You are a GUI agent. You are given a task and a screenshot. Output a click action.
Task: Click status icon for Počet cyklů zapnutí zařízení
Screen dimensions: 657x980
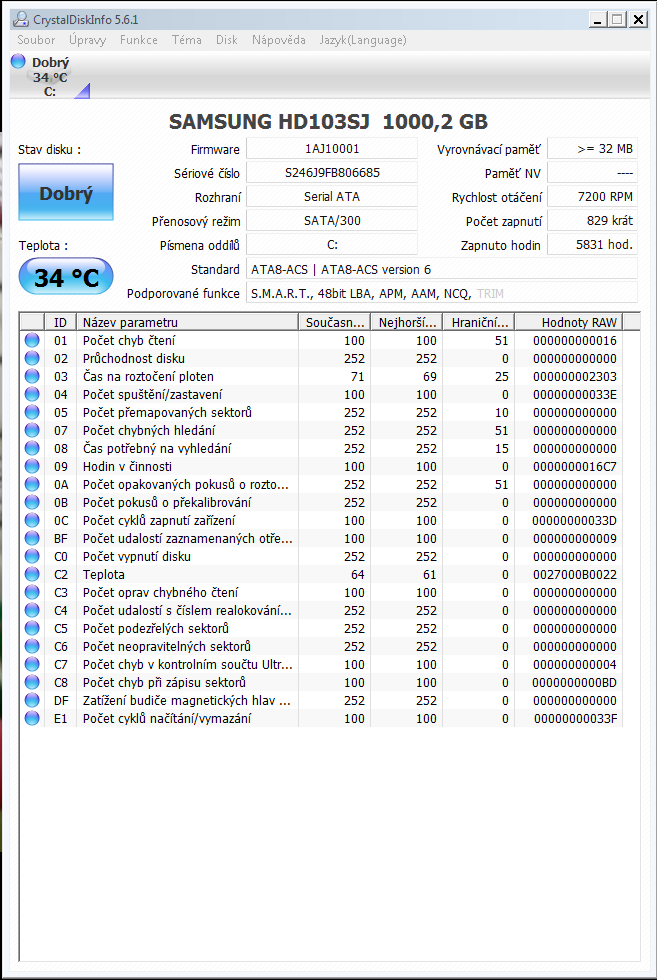tap(32, 521)
